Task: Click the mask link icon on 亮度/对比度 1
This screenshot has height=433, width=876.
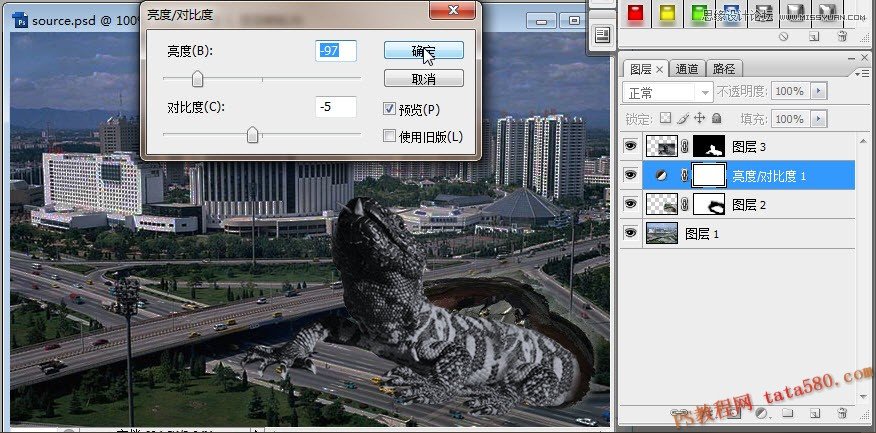Action: coord(685,175)
